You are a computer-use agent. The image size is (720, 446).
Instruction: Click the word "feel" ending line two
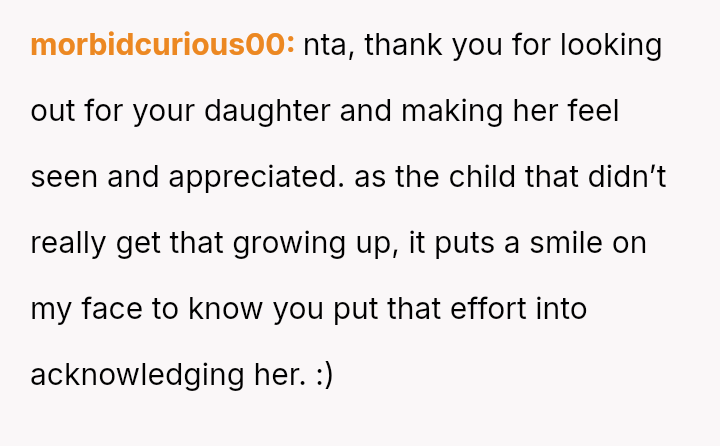click(593, 111)
